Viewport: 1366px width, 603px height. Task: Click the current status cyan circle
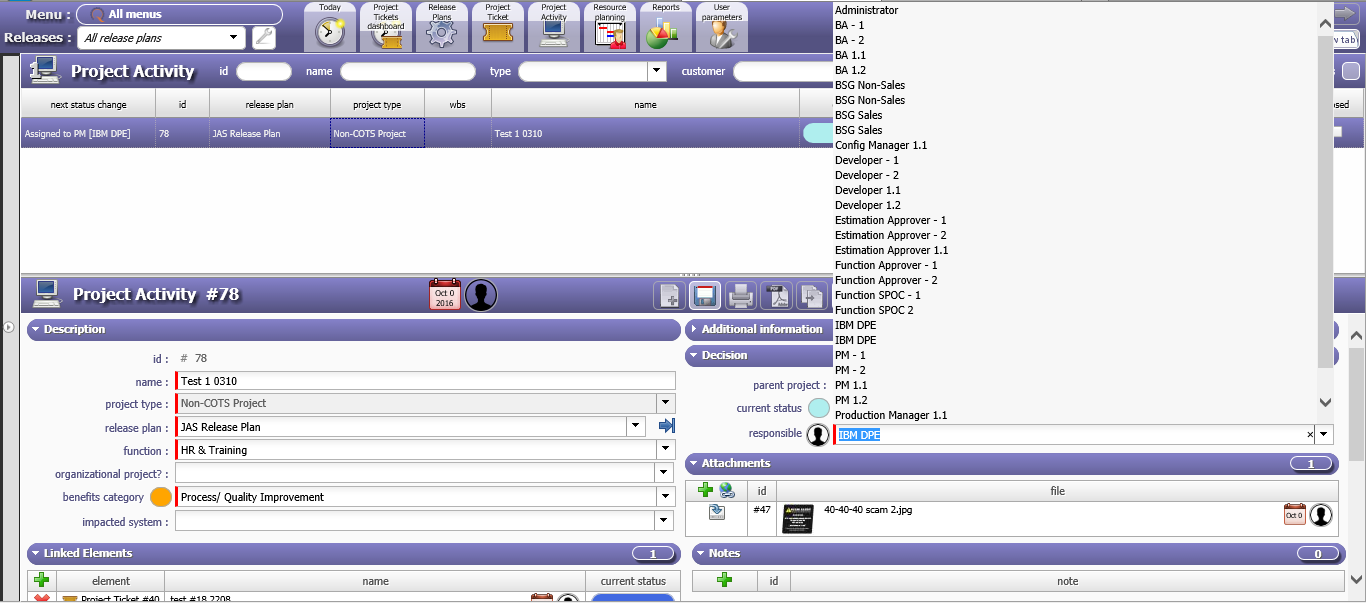(819, 408)
